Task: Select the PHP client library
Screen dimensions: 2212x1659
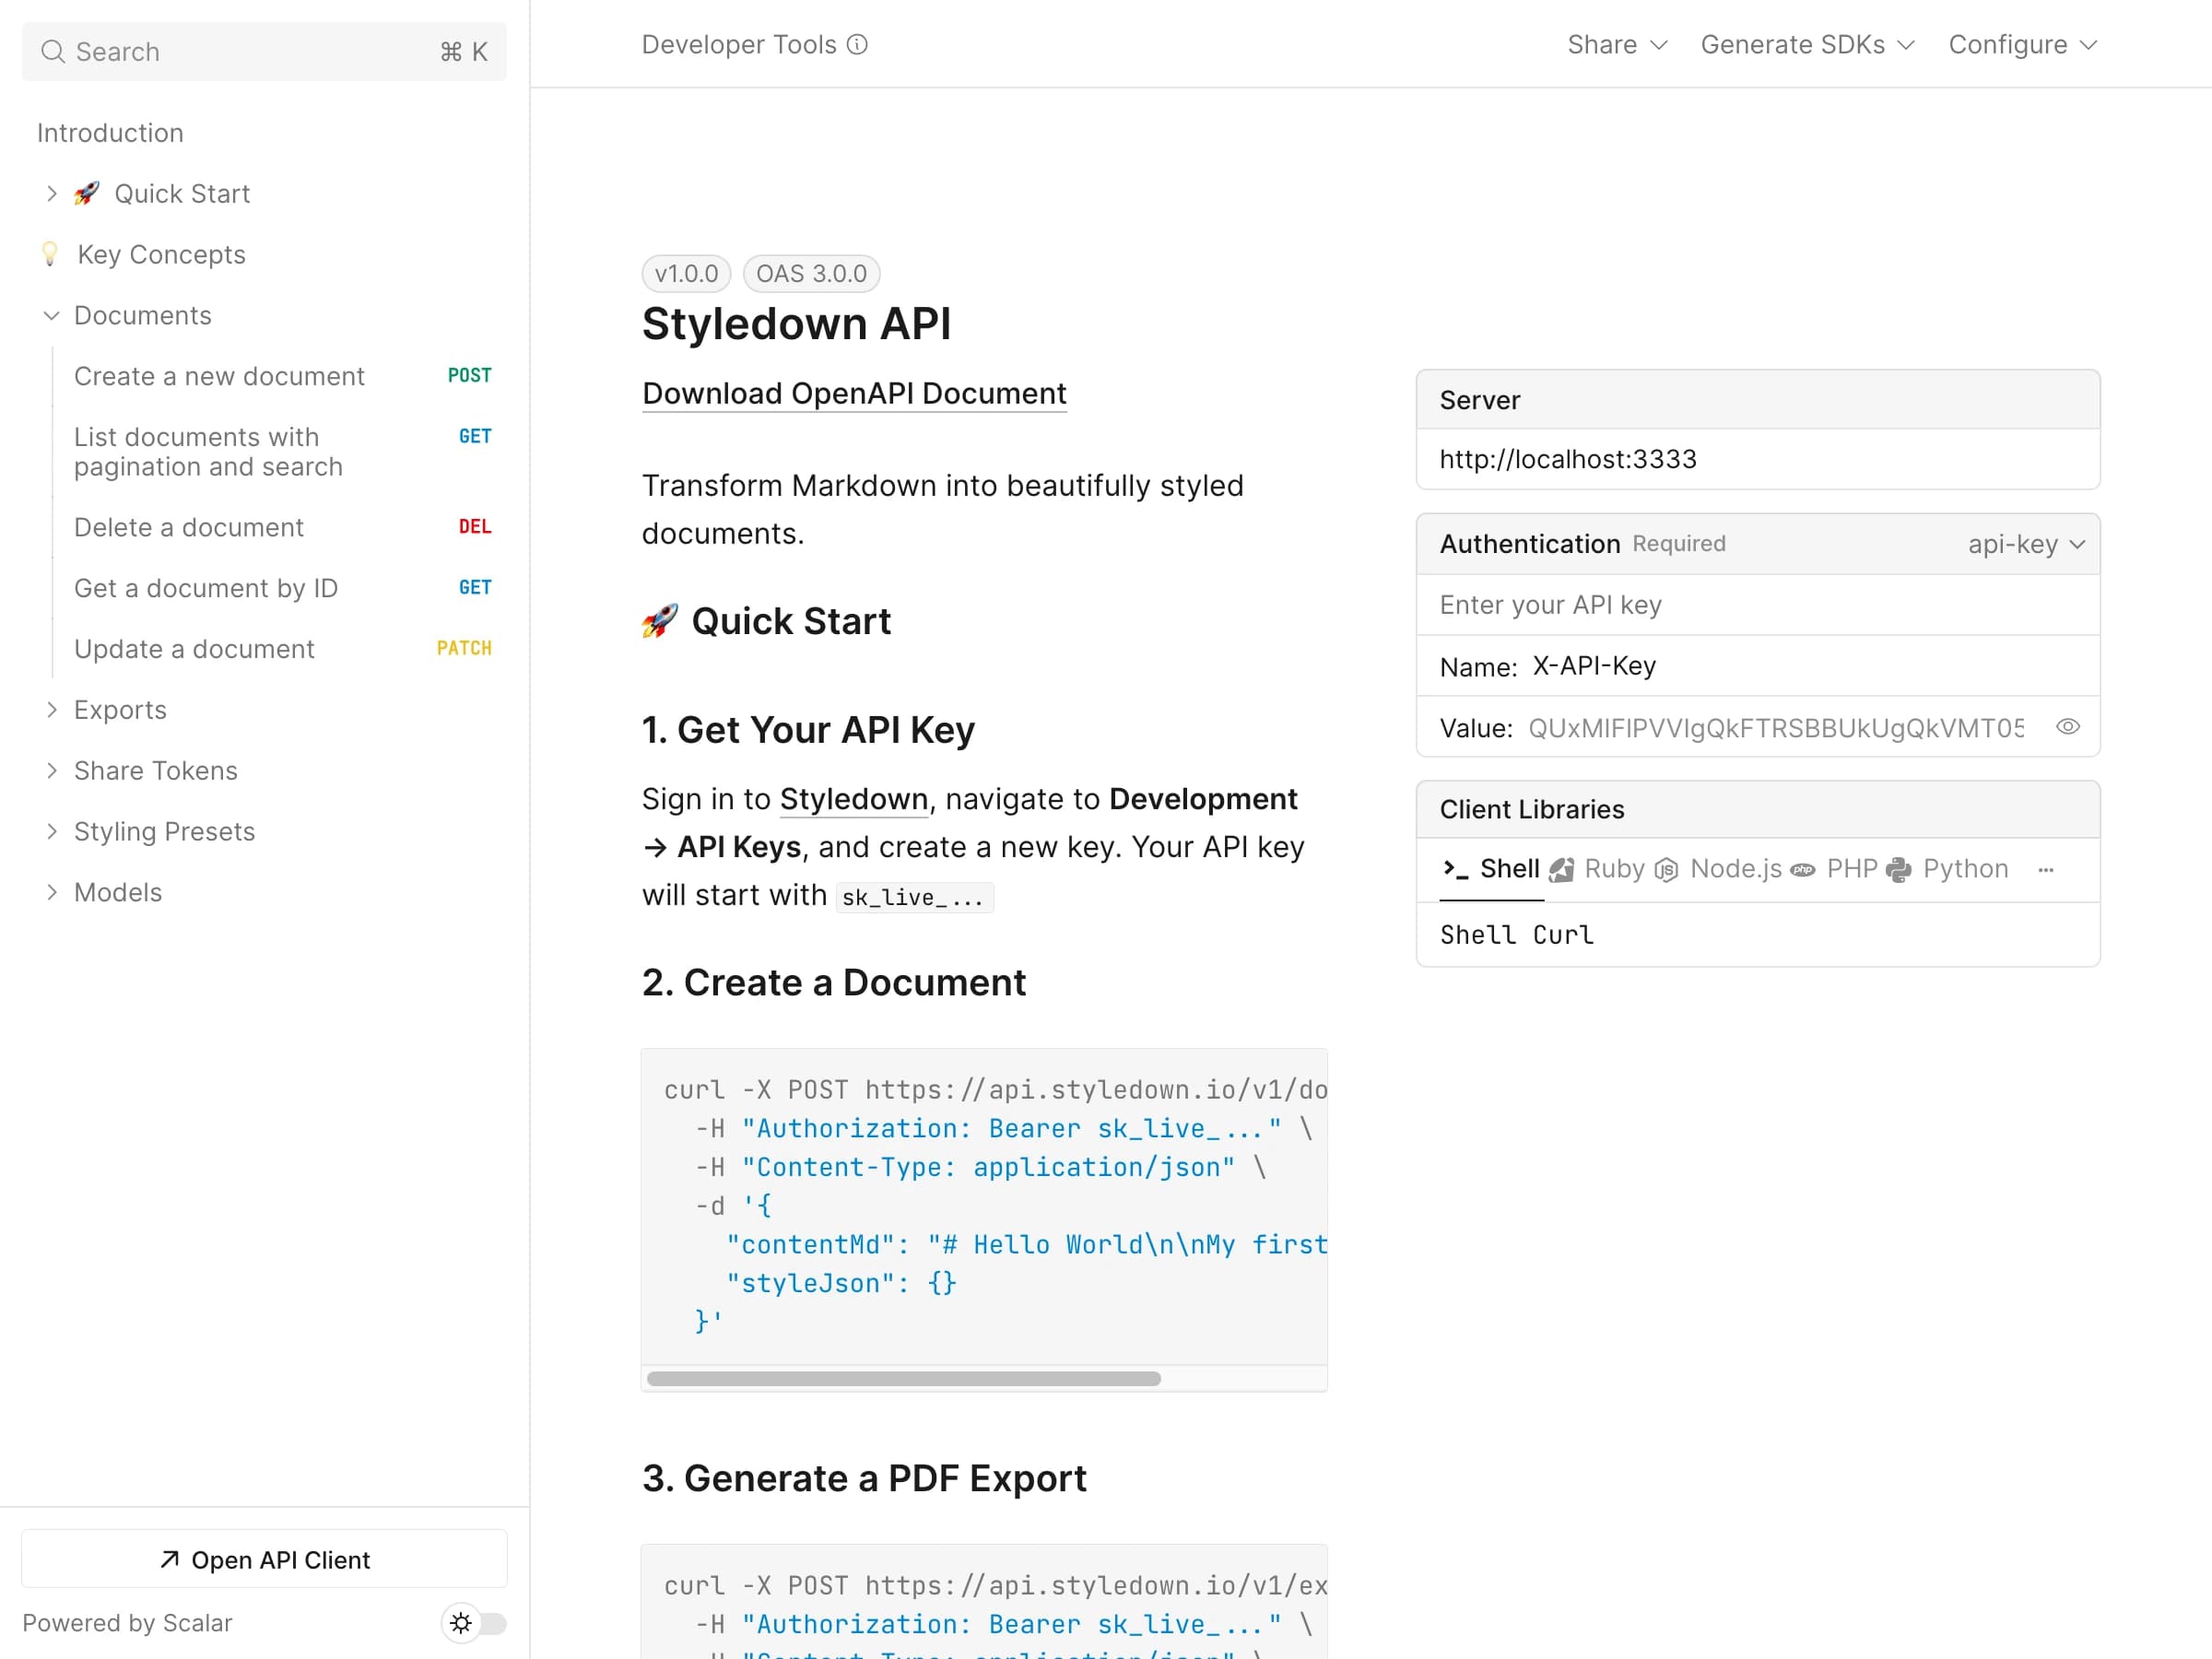Action: (1851, 868)
